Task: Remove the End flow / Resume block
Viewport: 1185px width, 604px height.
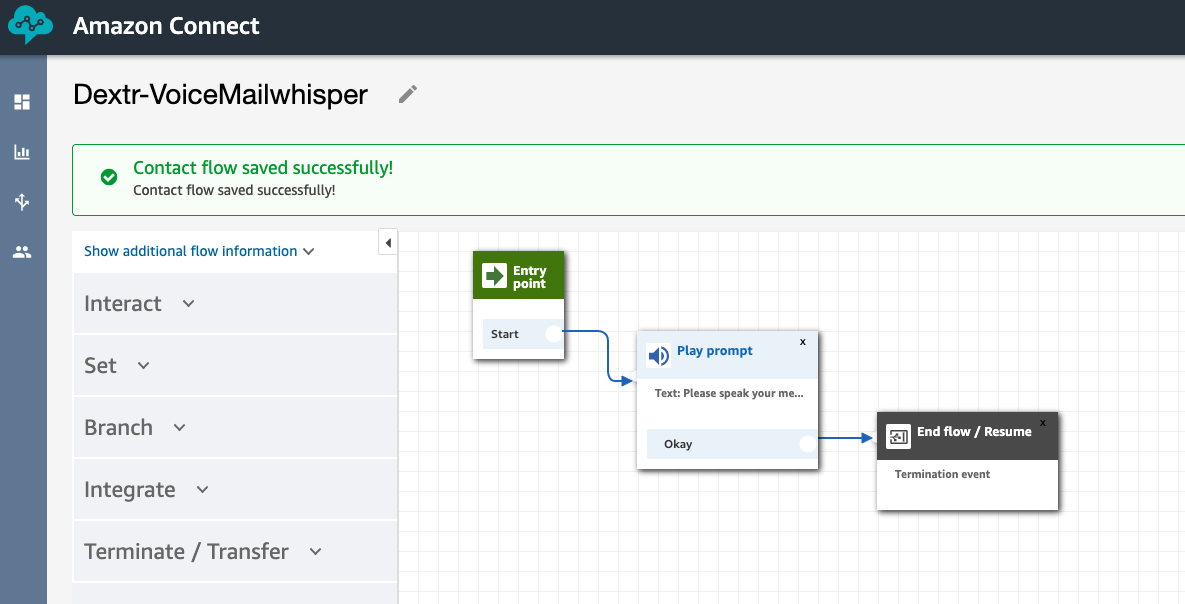Action: 1043,423
